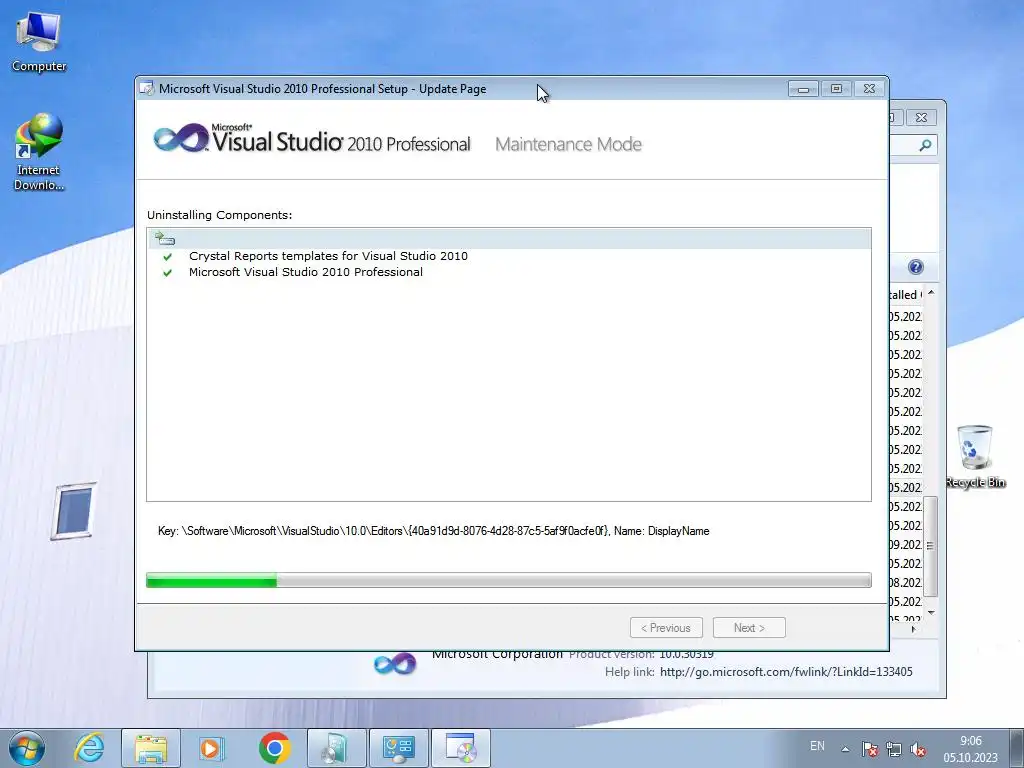Screen dimensions: 1024x768
Task: Close the Visual Studio Setup window
Action: pos(869,89)
